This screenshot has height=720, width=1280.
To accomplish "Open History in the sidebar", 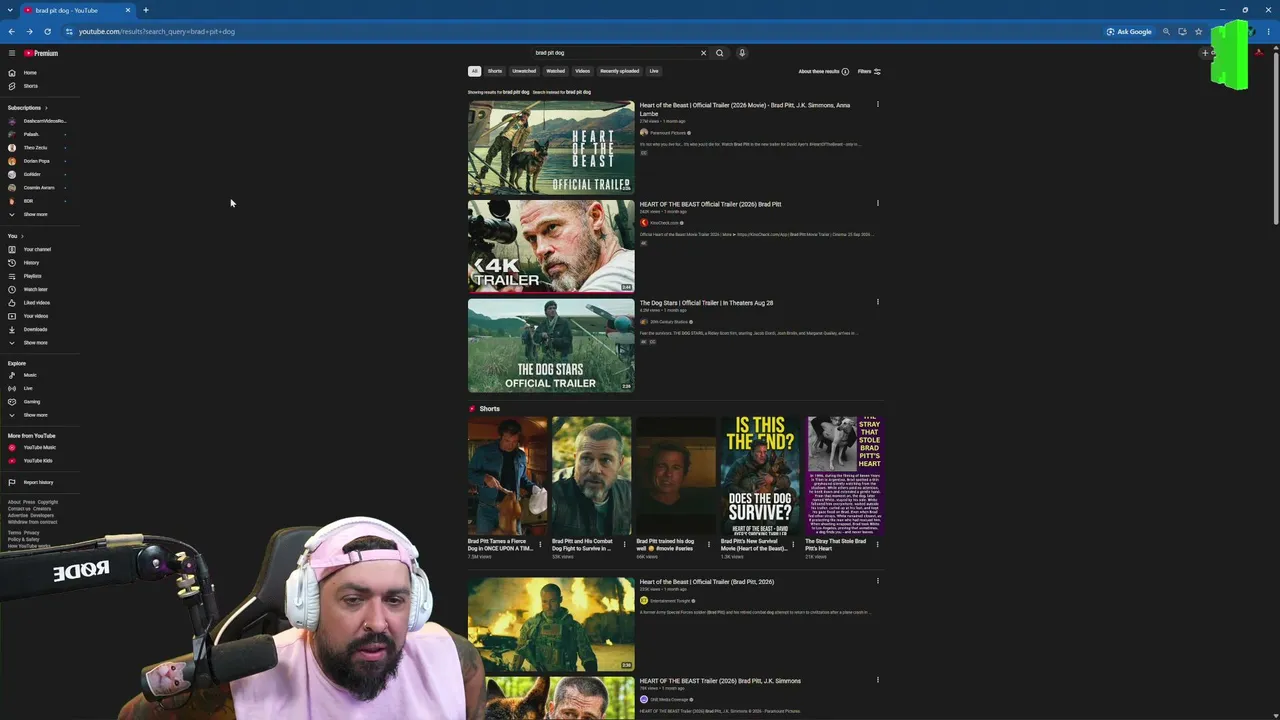I will pos(31,263).
